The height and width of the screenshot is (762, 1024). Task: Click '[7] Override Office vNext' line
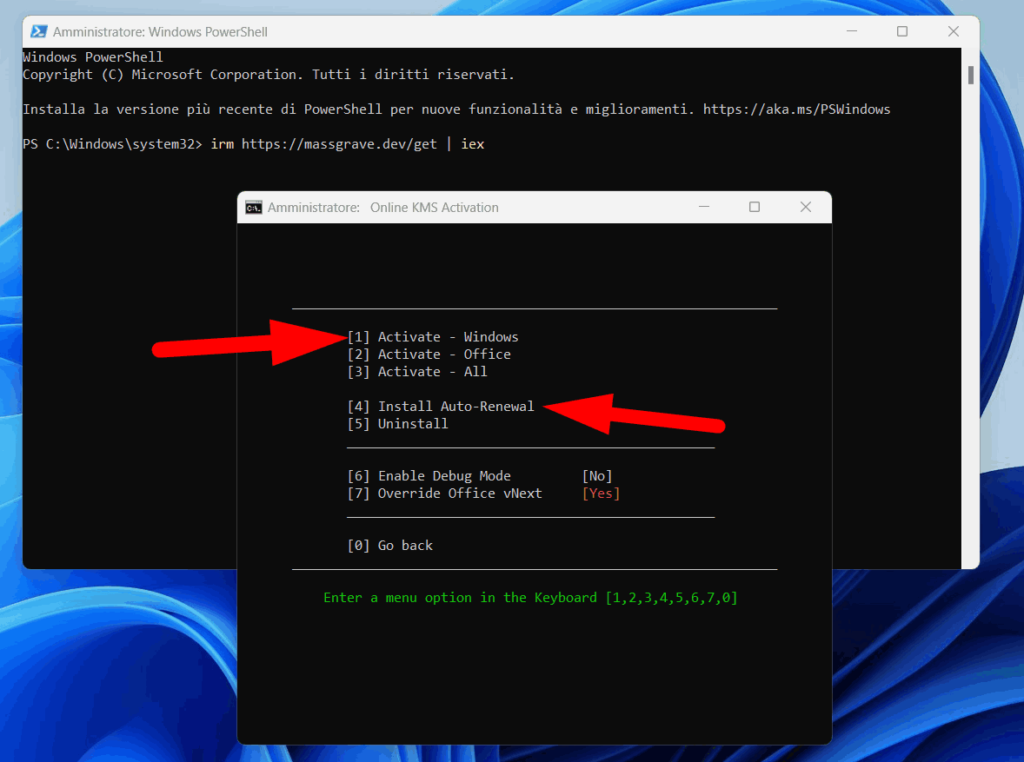pyautogui.click(x=445, y=494)
